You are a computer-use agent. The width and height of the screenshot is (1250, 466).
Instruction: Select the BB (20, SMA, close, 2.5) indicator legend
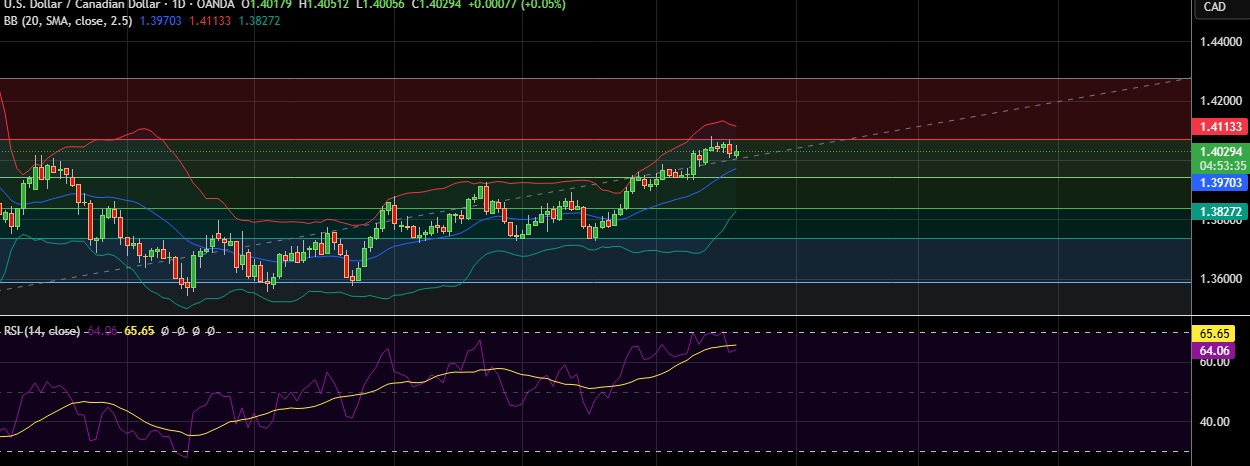click(67, 20)
